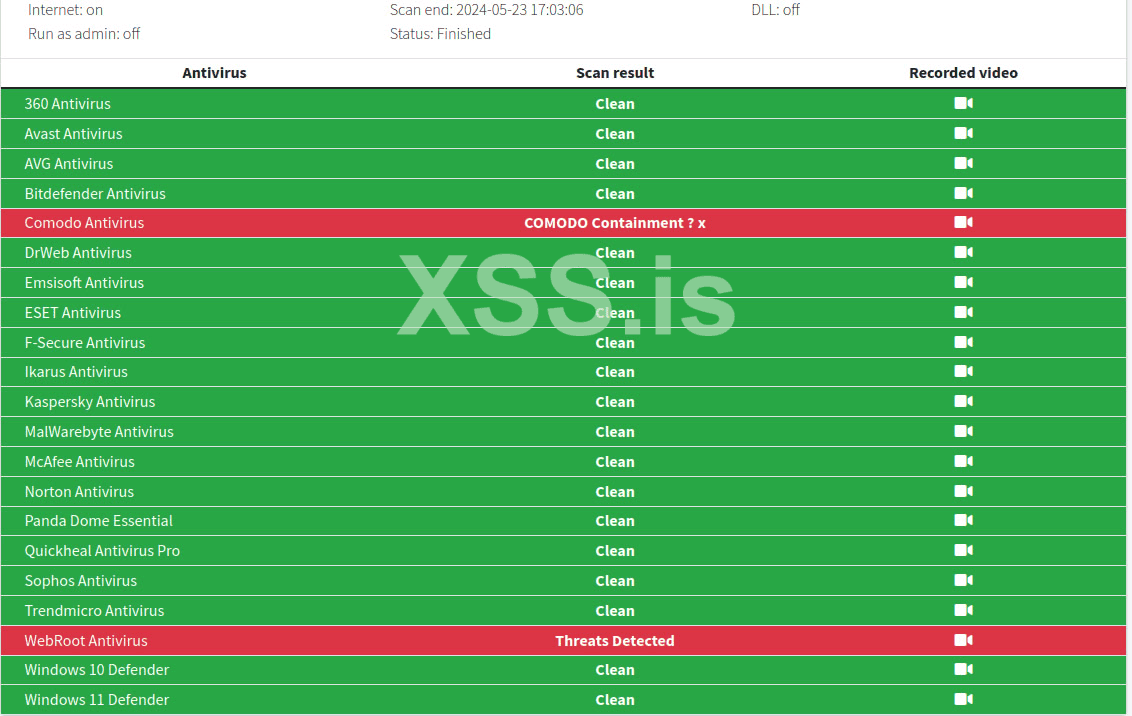1132x716 pixels.
Task: Open Kaspersky Antivirus video recording
Action: point(963,401)
